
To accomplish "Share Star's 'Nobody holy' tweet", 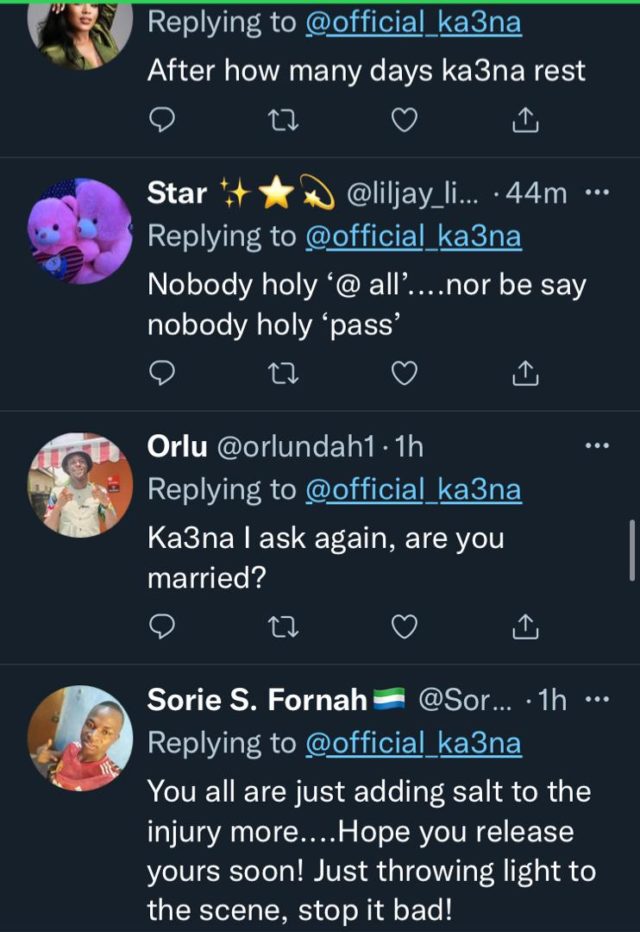I will (523, 374).
